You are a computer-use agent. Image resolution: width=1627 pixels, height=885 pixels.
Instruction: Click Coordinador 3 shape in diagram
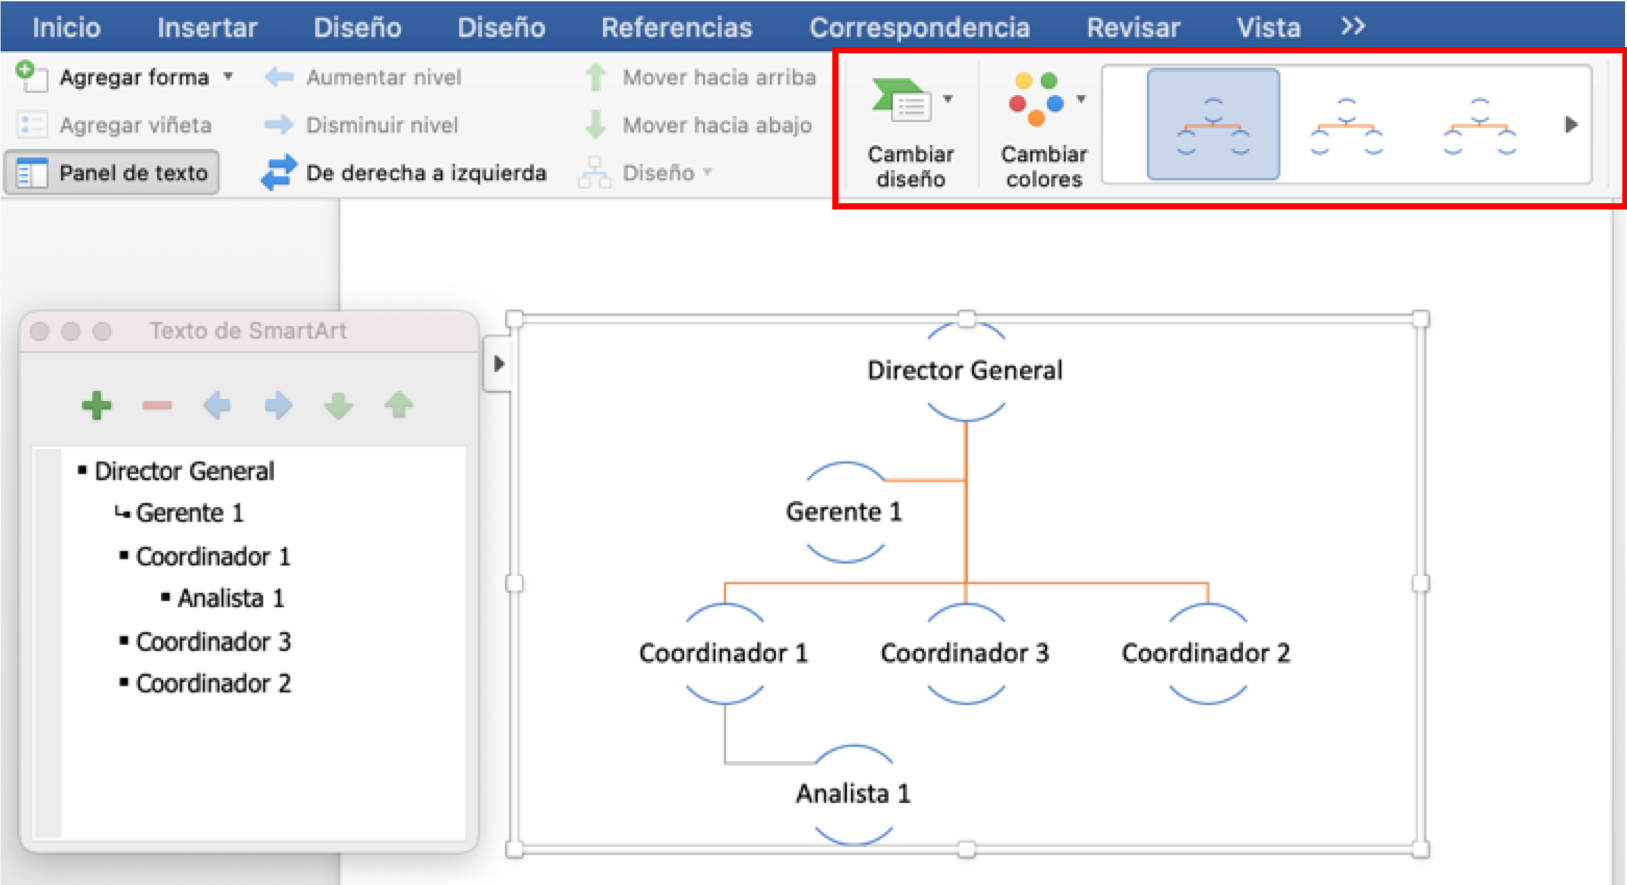(x=965, y=653)
